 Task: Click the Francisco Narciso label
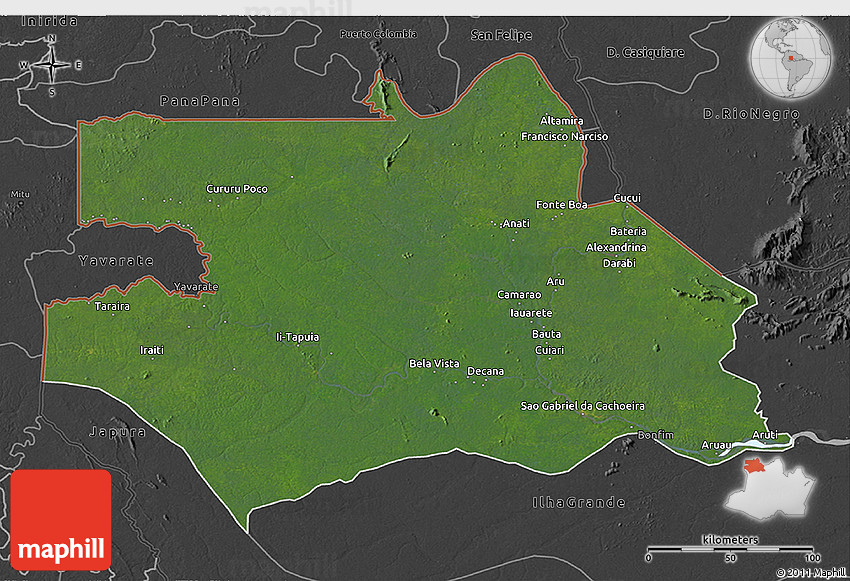(564, 136)
